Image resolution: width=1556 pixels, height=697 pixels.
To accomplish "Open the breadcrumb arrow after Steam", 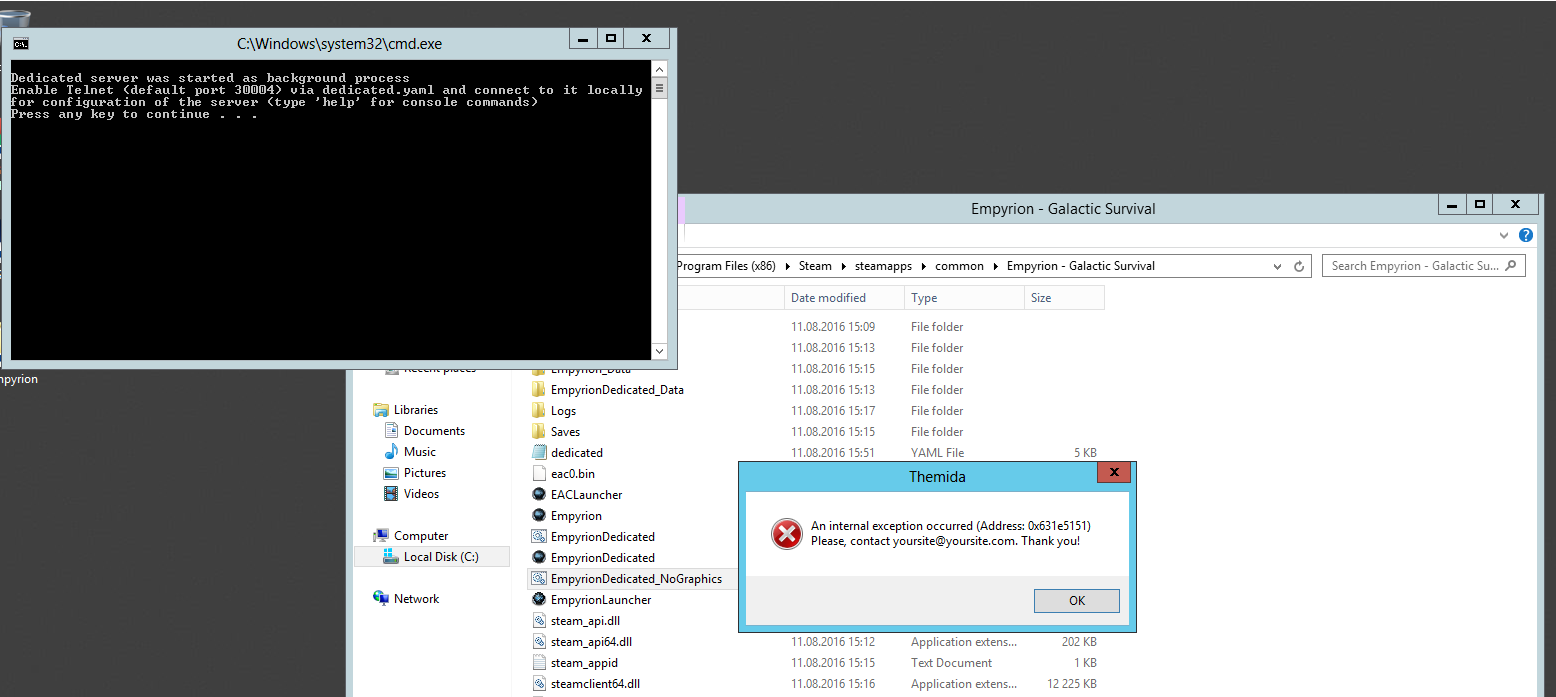I will point(844,267).
